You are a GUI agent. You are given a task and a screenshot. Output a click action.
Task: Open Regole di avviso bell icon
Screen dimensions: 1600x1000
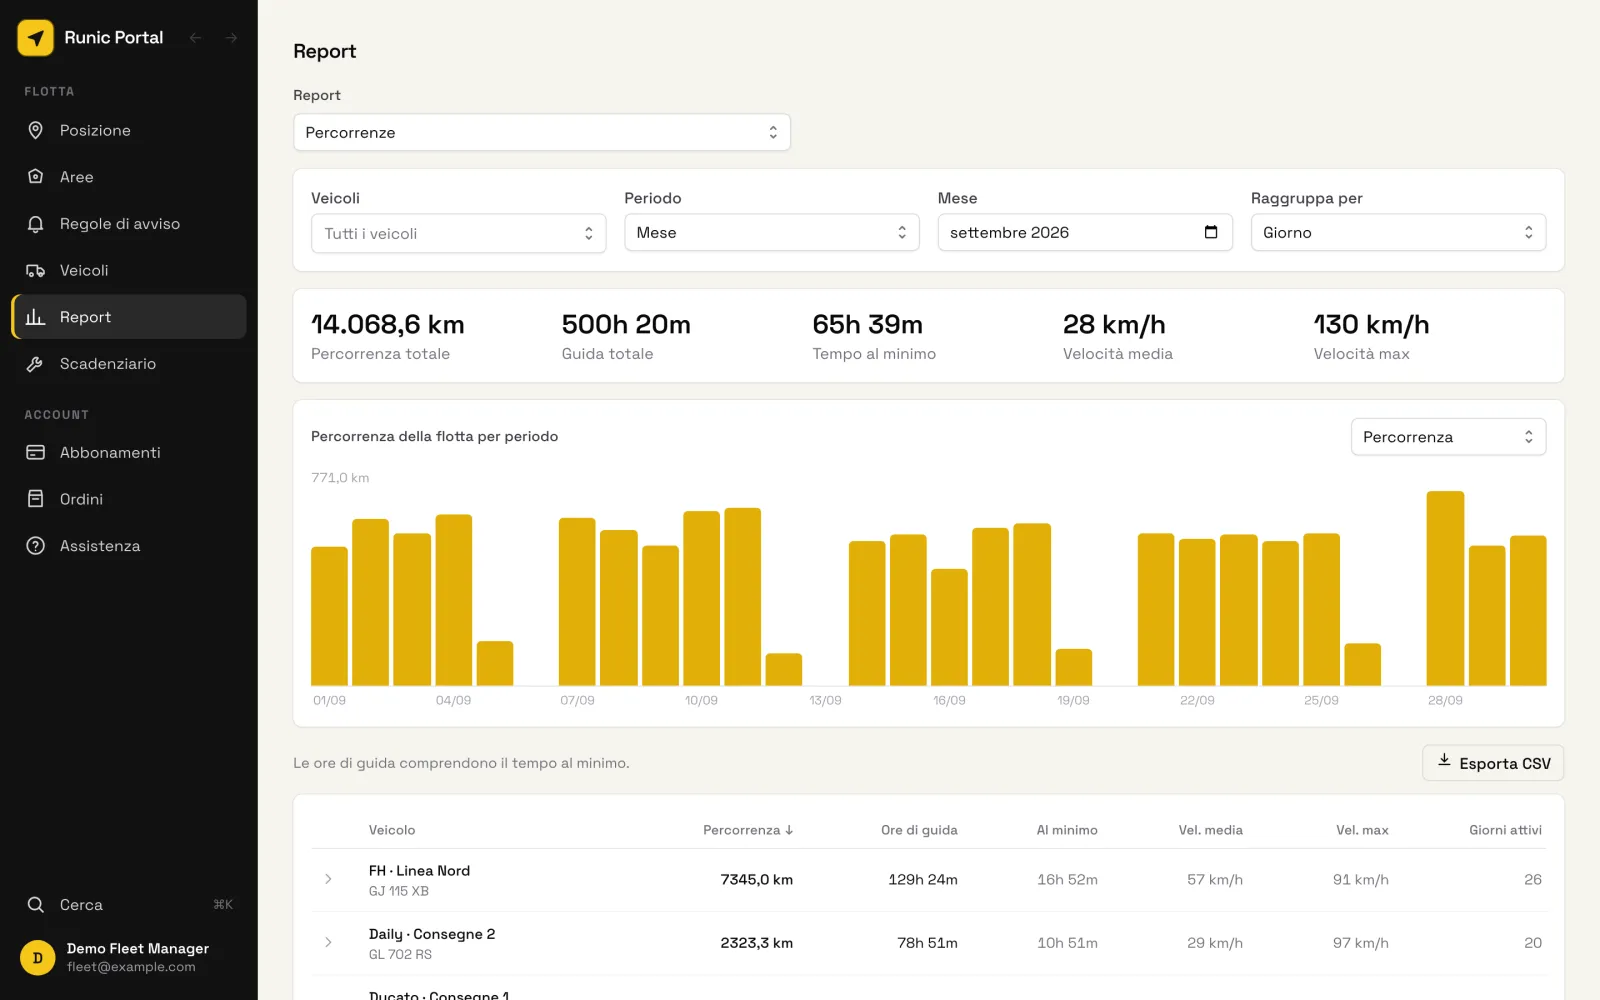(36, 224)
